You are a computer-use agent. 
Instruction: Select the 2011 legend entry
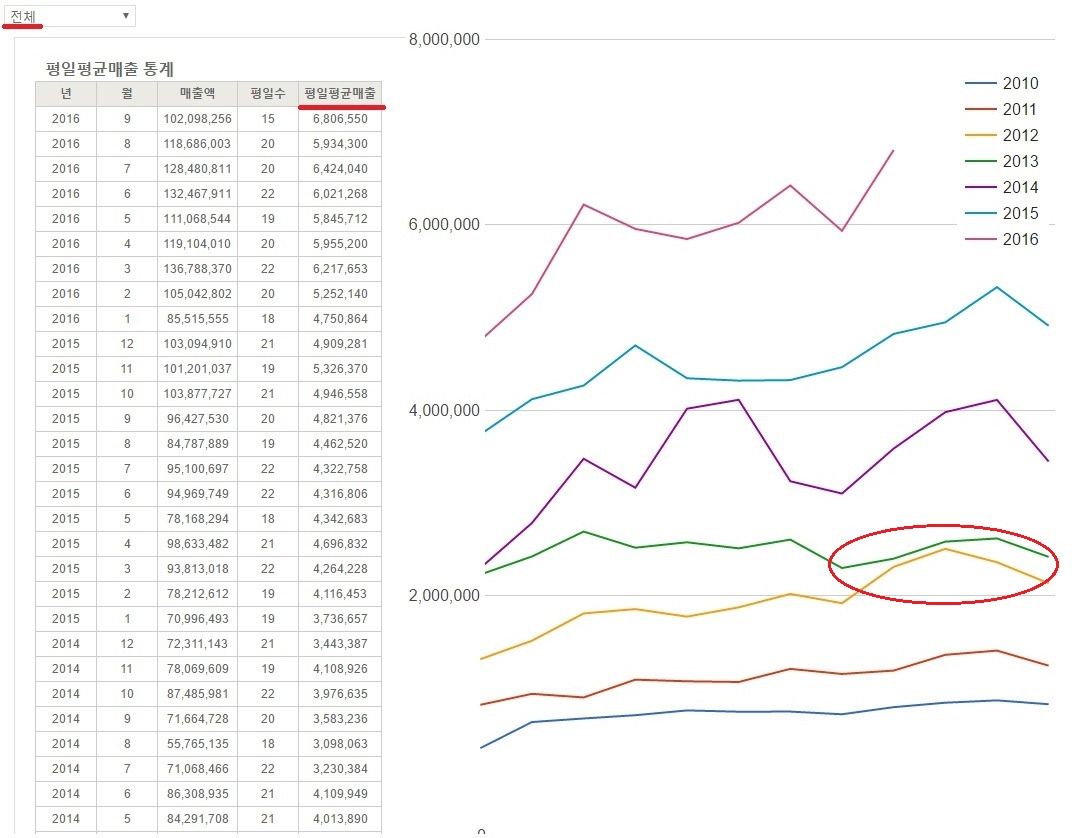(x=1001, y=109)
